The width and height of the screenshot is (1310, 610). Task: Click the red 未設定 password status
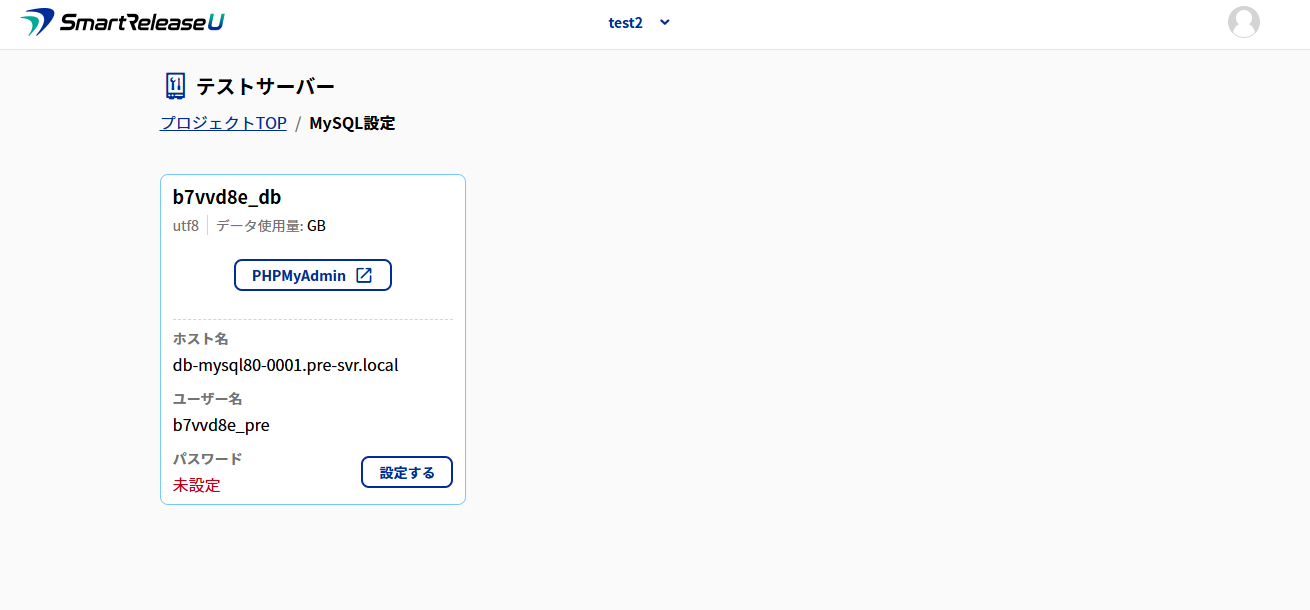coord(196,485)
